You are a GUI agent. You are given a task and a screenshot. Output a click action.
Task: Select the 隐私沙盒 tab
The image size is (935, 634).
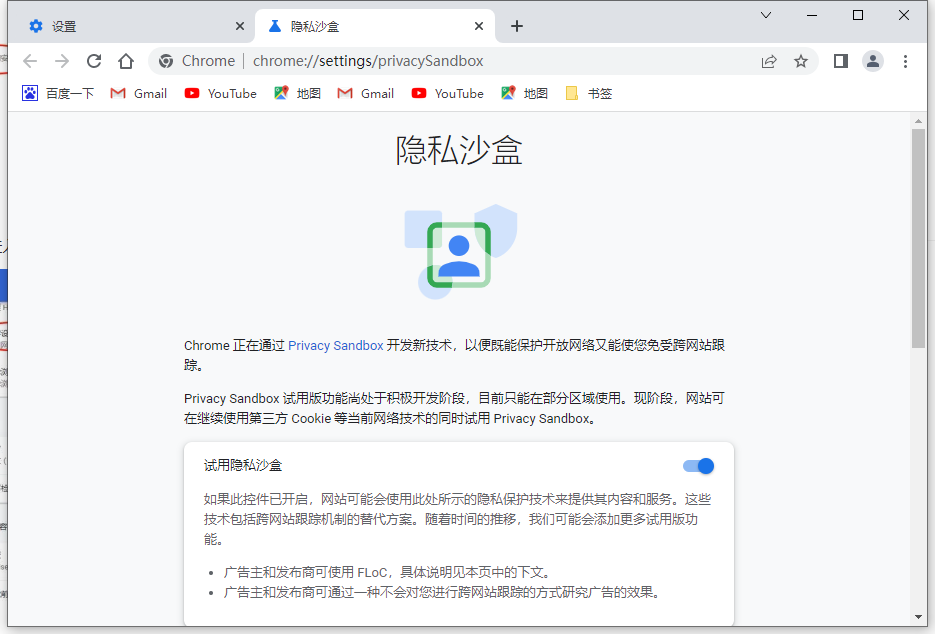click(374, 26)
